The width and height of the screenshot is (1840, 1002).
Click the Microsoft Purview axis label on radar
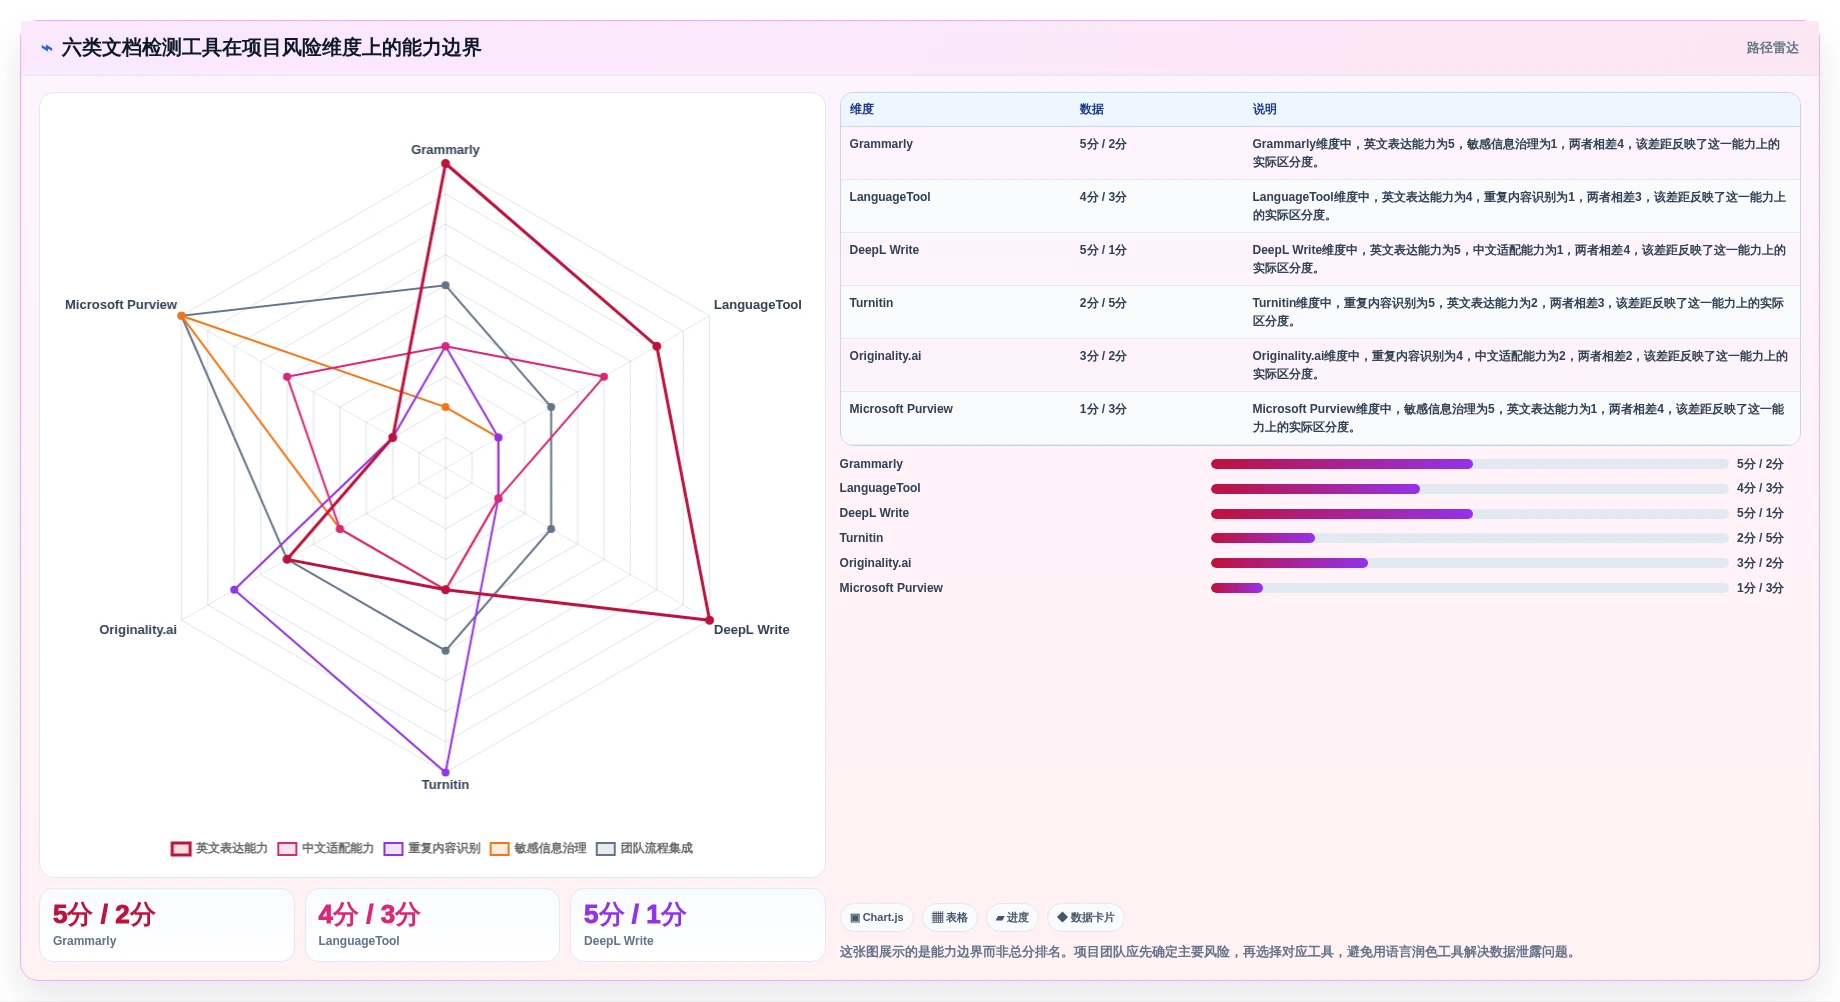(x=121, y=305)
